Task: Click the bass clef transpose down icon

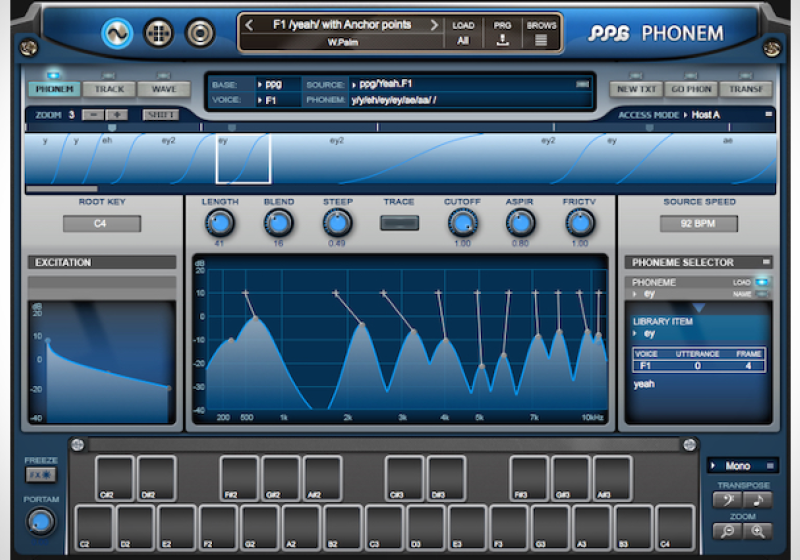Action: (727, 500)
